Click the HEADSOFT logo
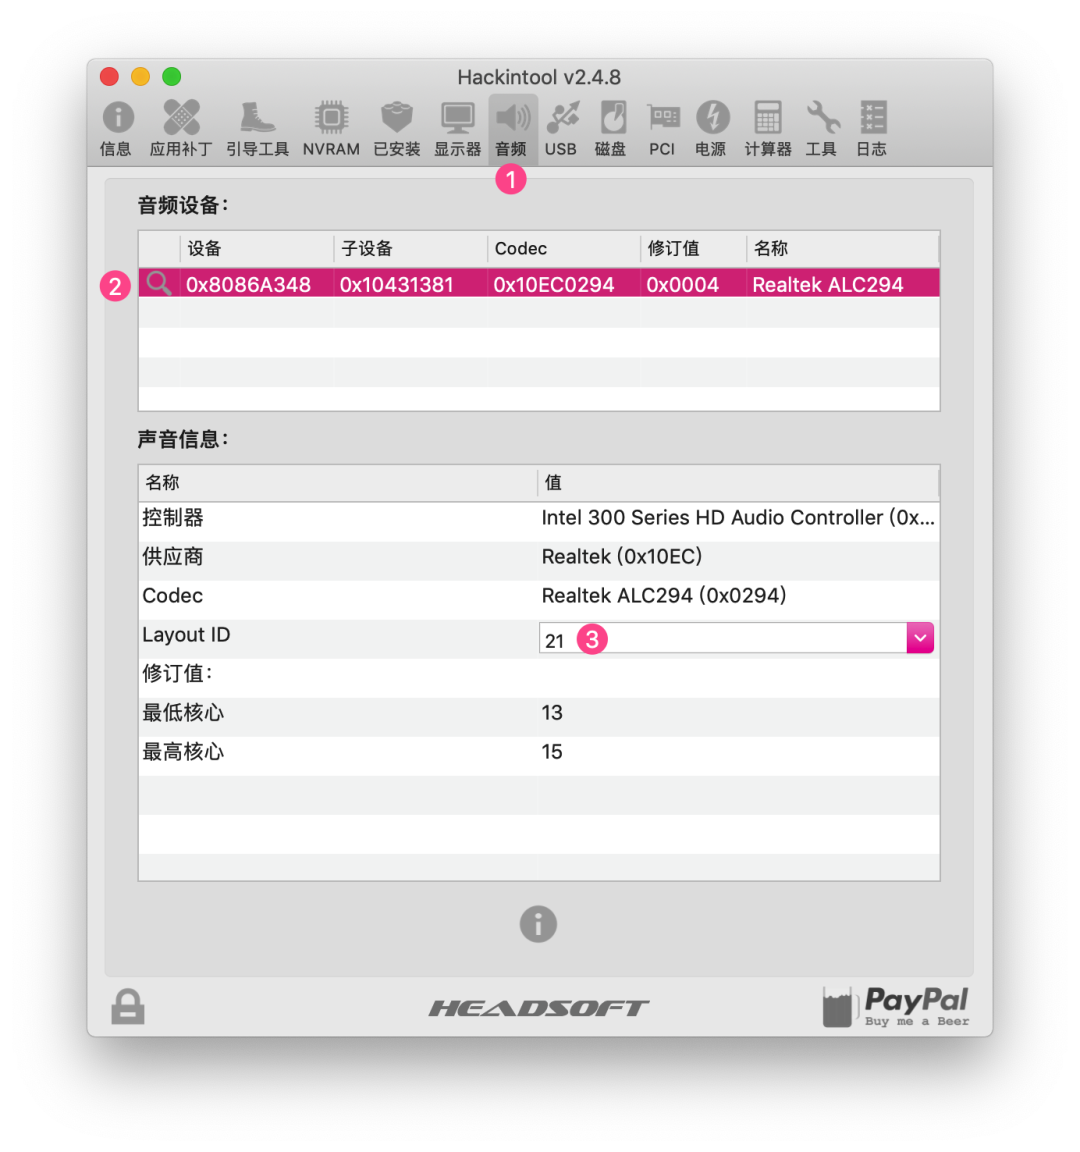1080x1152 pixels. [539, 1008]
